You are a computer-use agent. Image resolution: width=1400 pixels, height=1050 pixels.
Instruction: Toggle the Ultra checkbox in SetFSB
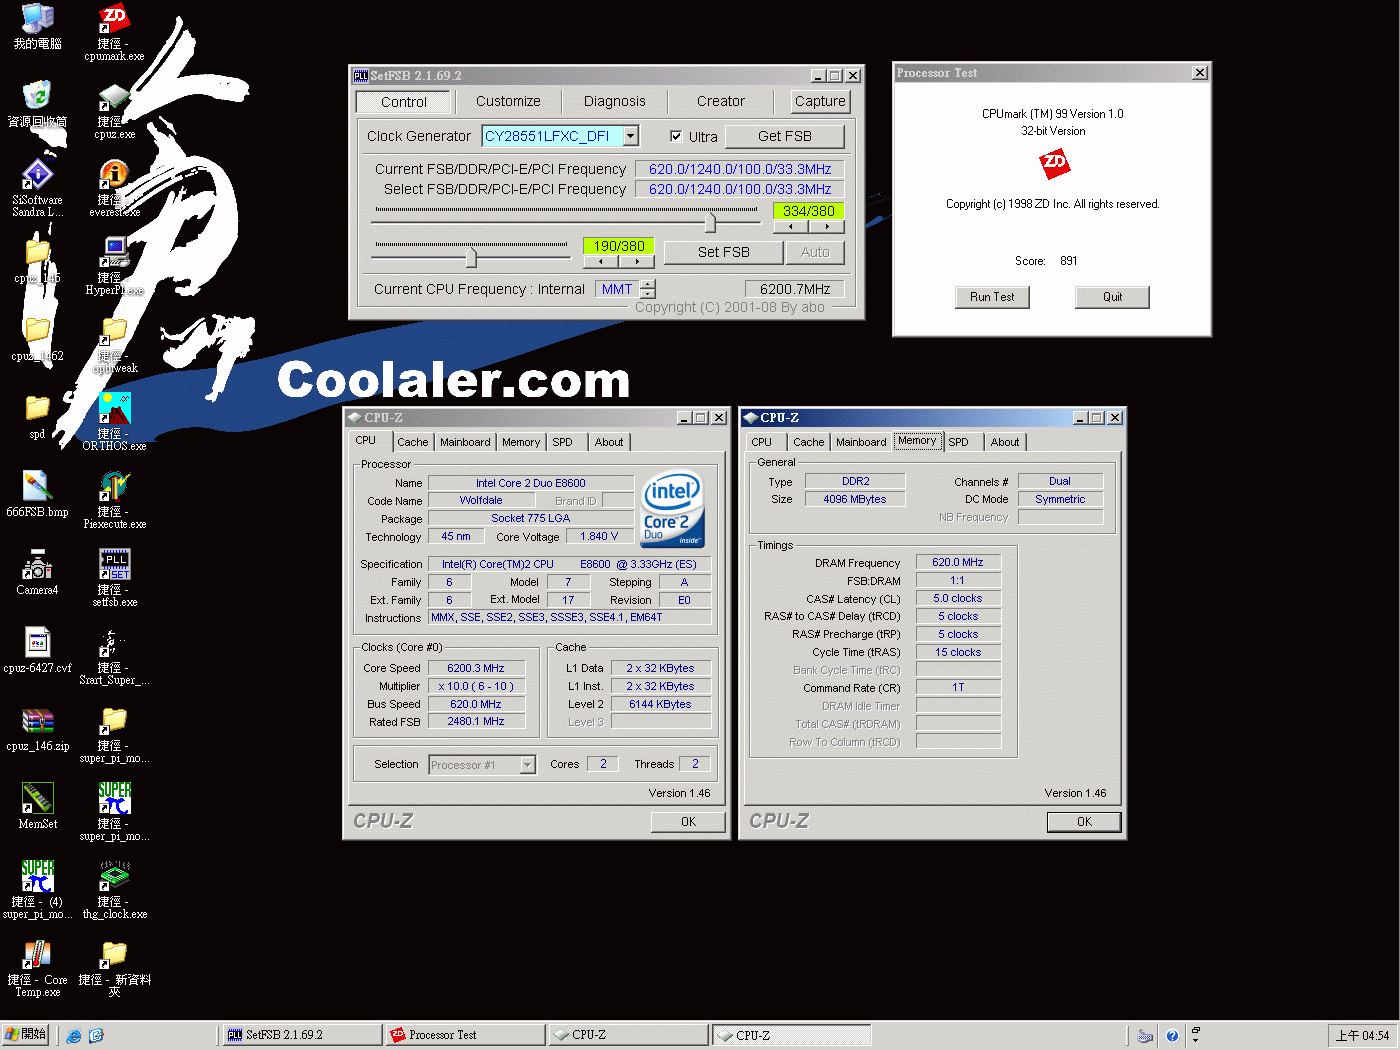676,136
